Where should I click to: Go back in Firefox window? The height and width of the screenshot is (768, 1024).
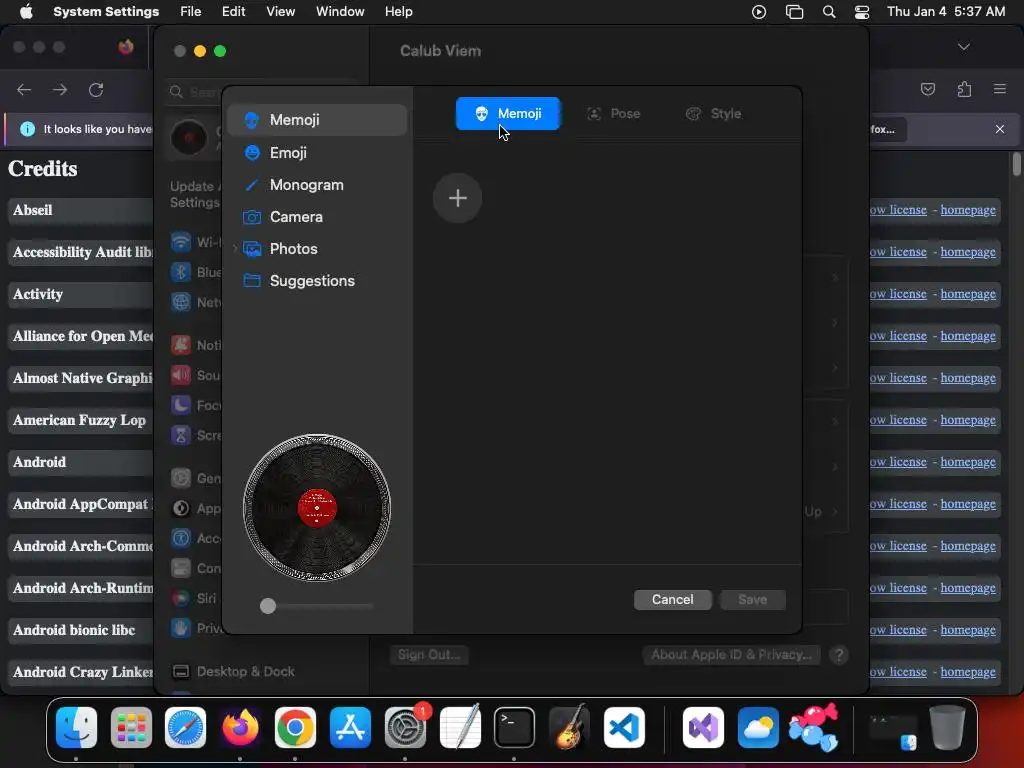(x=24, y=89)
